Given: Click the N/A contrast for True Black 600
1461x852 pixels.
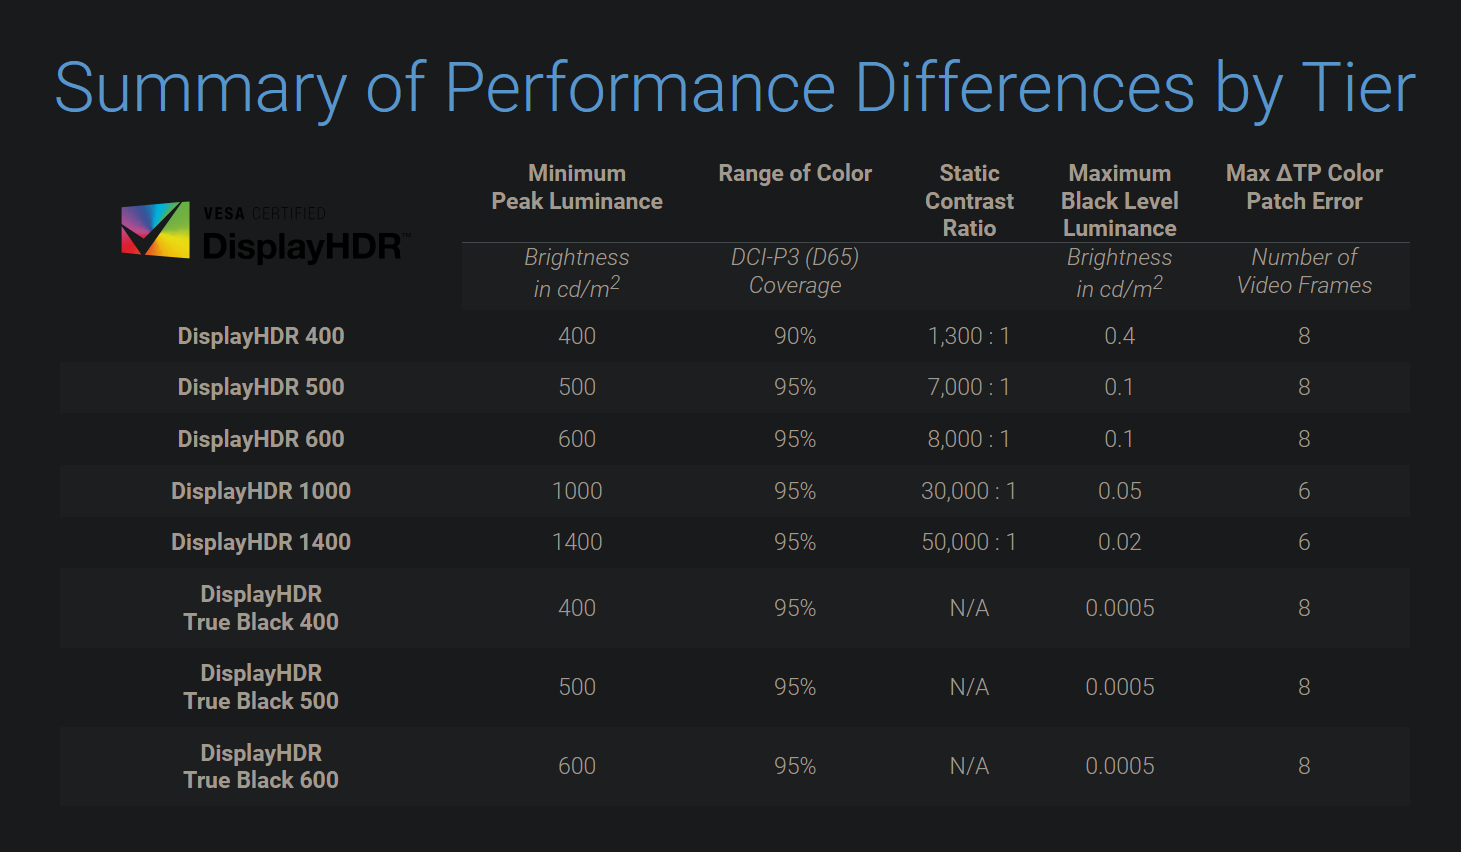Looking at the screenshot, I should point(969,766).
